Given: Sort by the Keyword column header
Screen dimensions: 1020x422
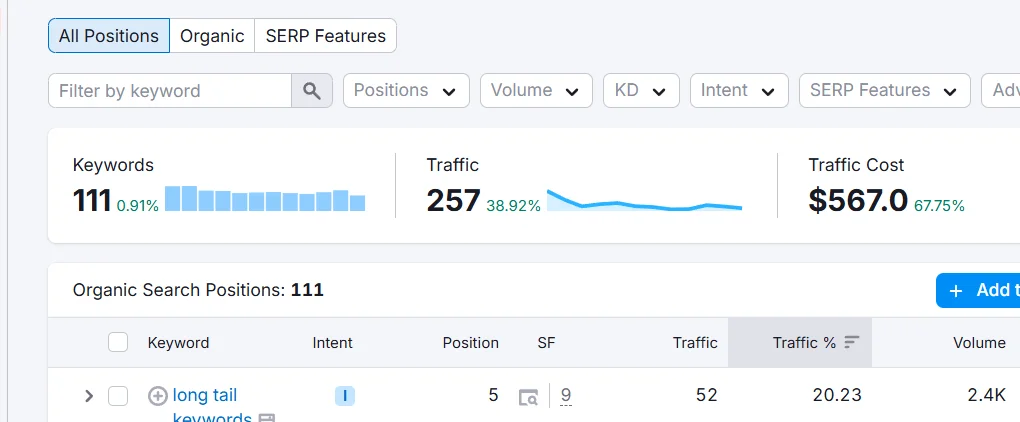Looking at the screenshot, I should [x=178, y=343].
